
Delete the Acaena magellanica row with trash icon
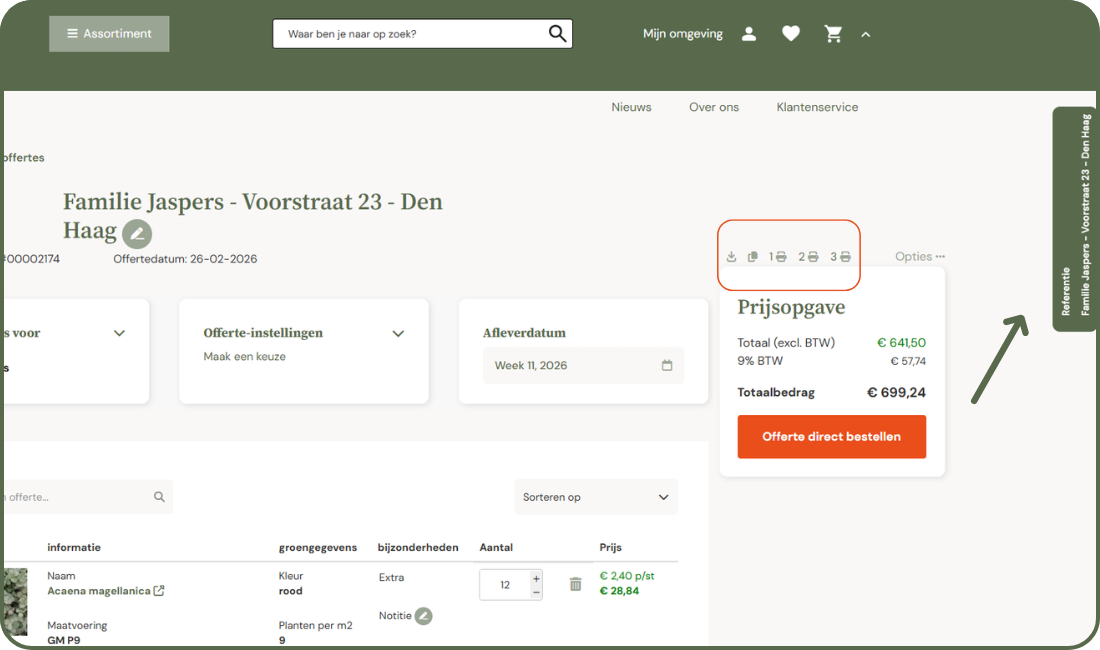[575, 584]
